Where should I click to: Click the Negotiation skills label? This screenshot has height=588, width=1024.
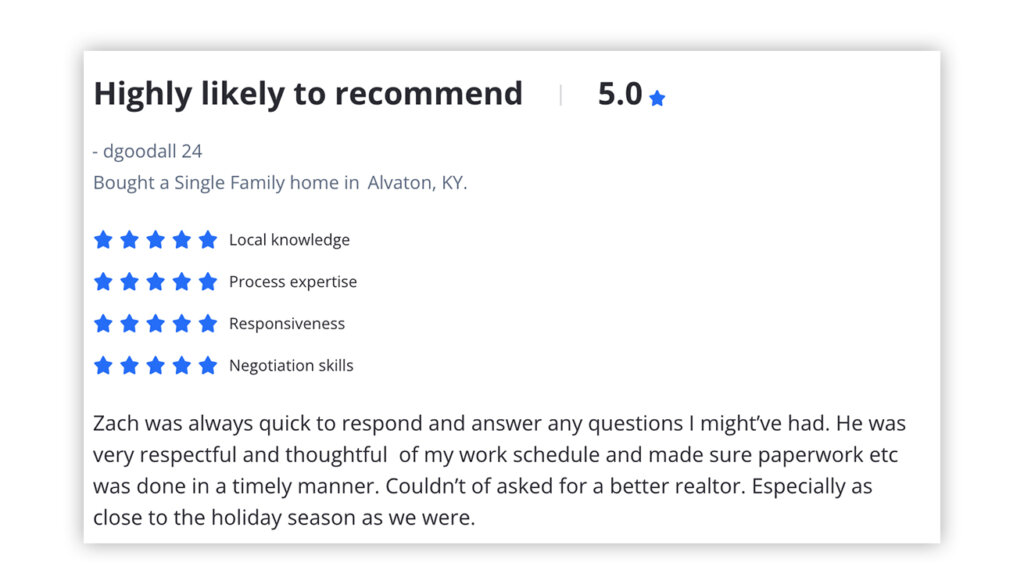coord(291,366)
